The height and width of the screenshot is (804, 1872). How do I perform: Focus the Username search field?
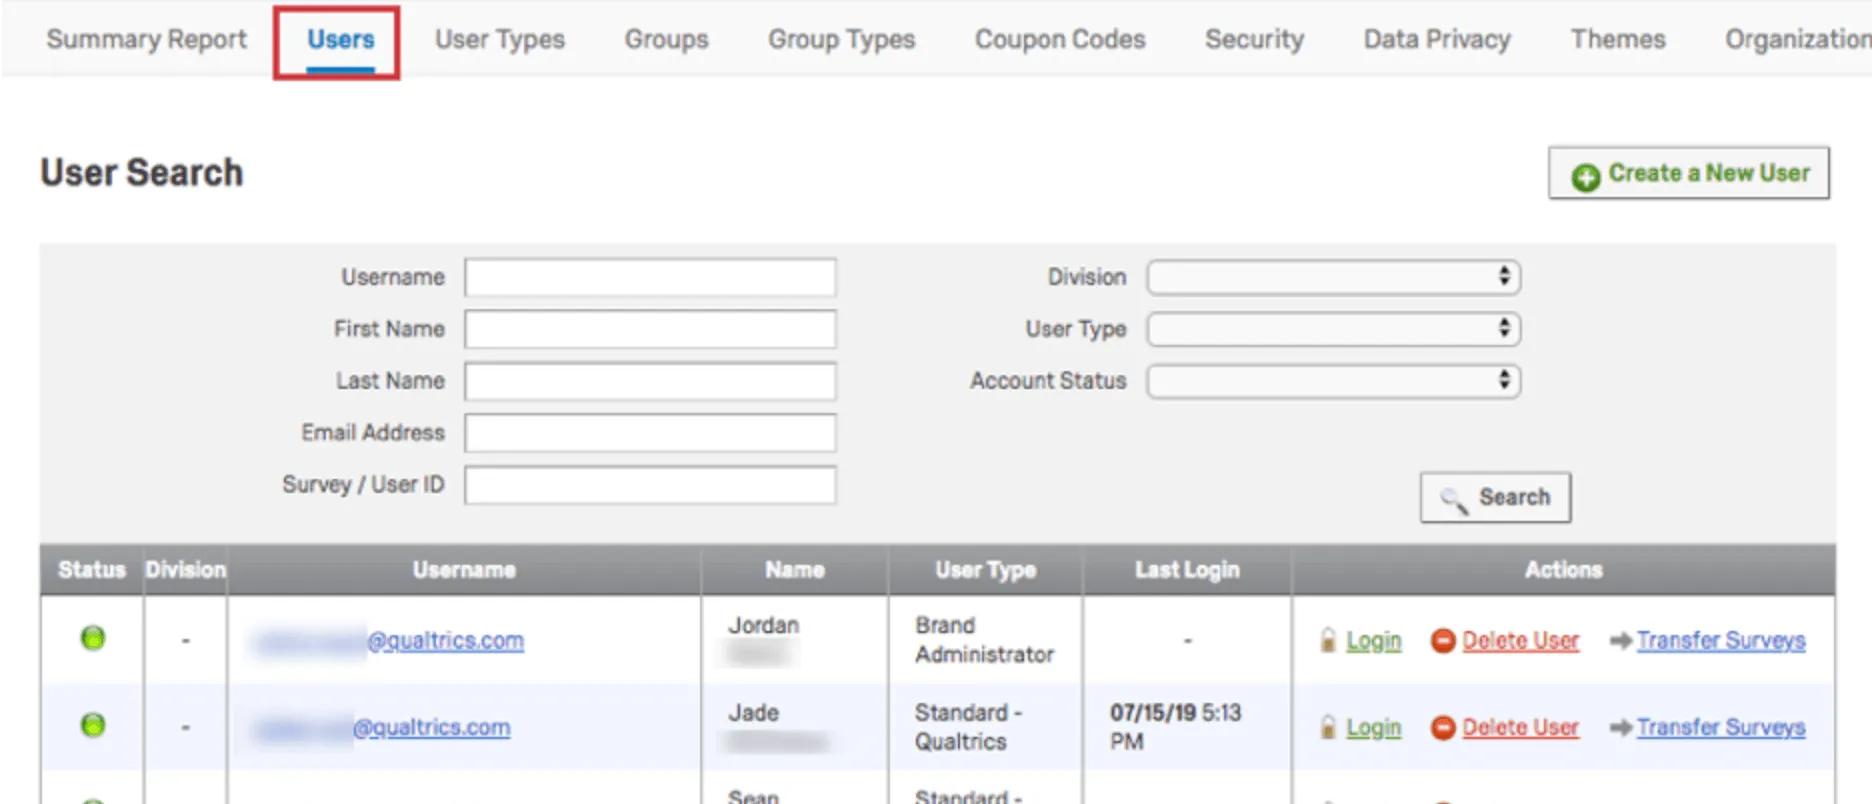pos(650,277)
